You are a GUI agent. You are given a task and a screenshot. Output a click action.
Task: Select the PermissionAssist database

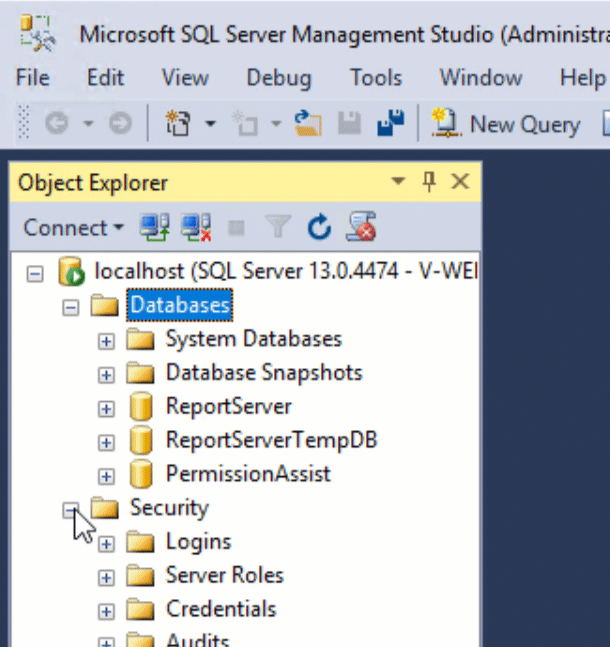pyautogui.click(x=248, y=474)
